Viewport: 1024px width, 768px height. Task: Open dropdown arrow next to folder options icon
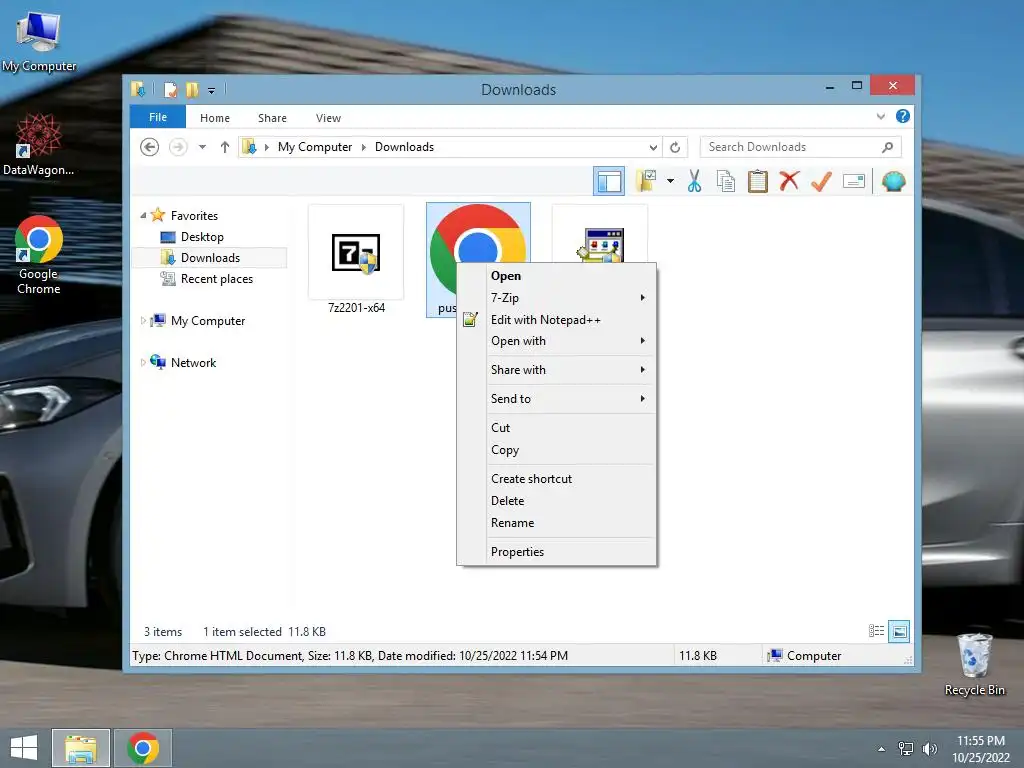point(671,181)
